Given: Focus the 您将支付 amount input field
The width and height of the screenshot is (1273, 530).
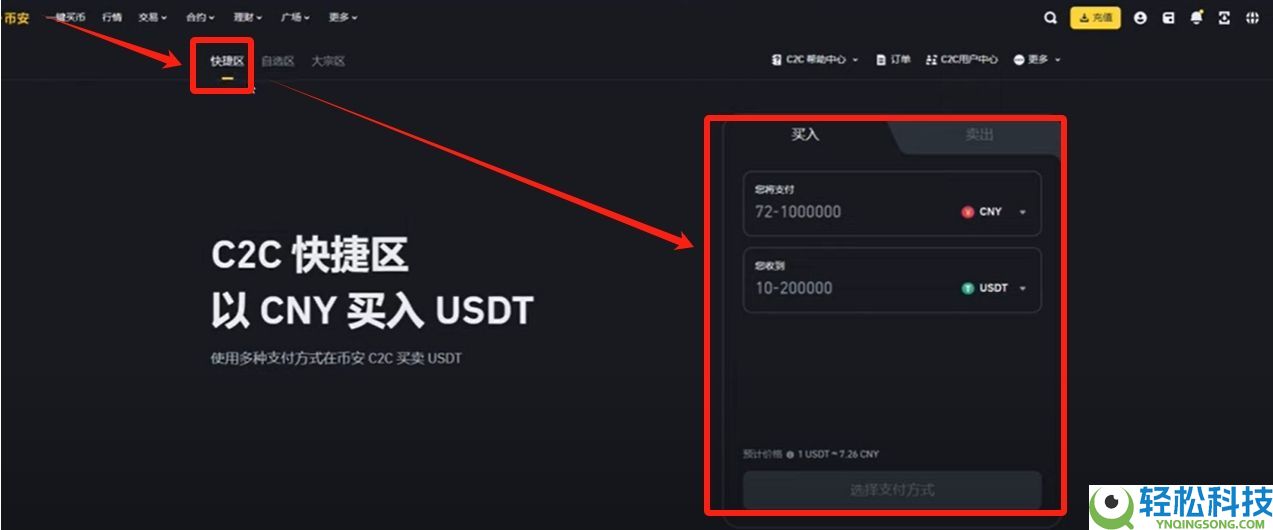Looking at the screenshot, I should [892, 204].
